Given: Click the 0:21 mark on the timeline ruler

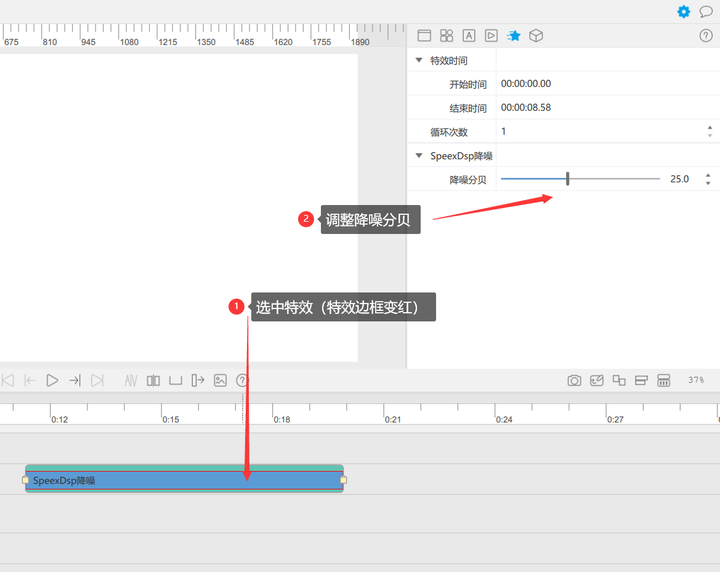Looking at the screenshot, I should coord(393,419).
